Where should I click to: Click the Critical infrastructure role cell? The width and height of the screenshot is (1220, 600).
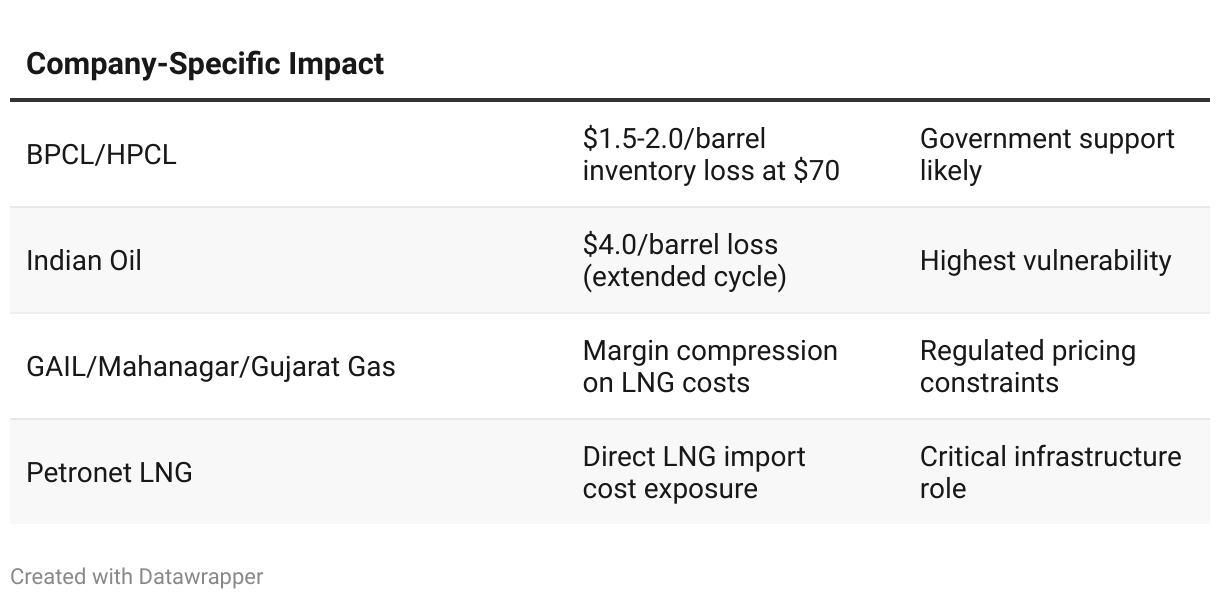(1050, 473)
